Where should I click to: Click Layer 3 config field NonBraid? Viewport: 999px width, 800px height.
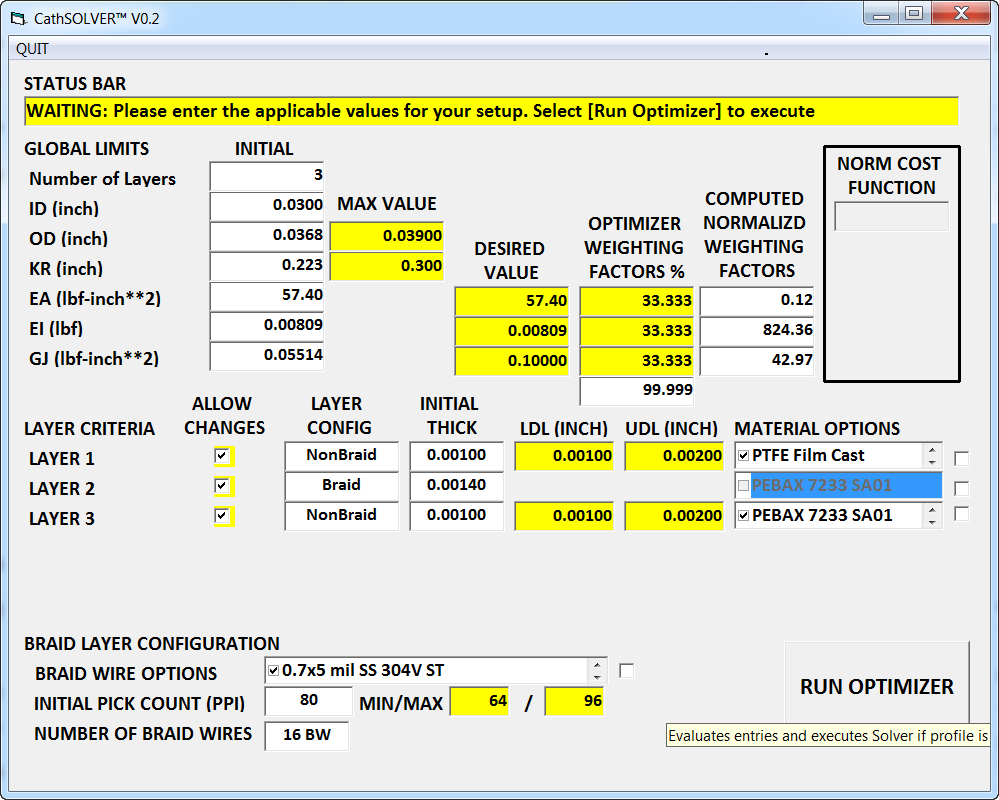[x=341, y=515]
